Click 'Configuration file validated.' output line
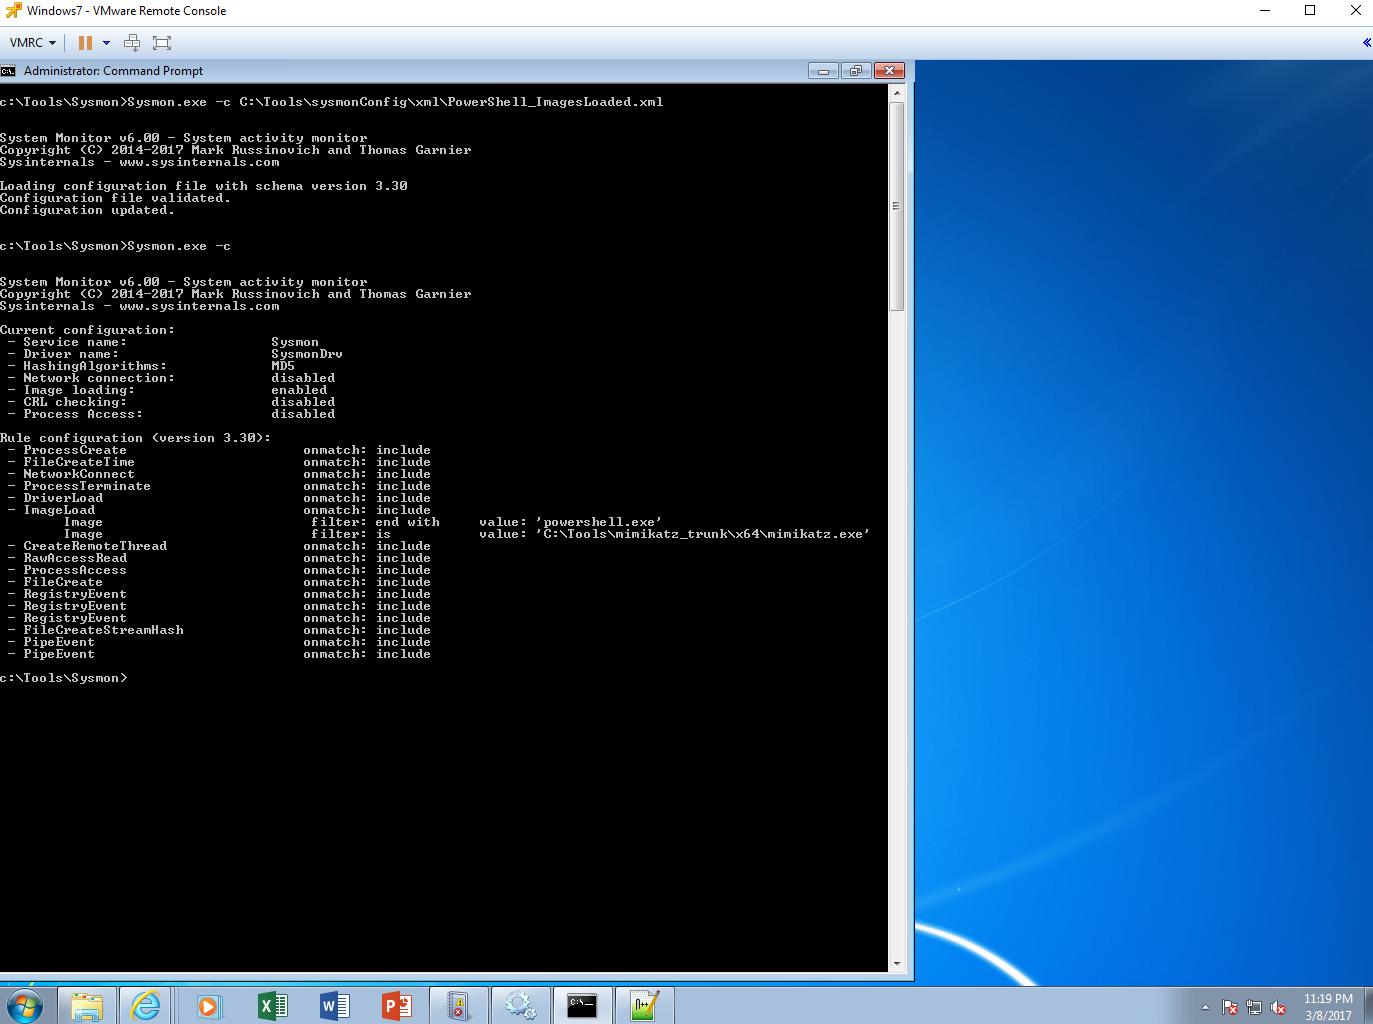Image resolution: width=1373 pixels, height=1024 pixels. coord(115,198)
